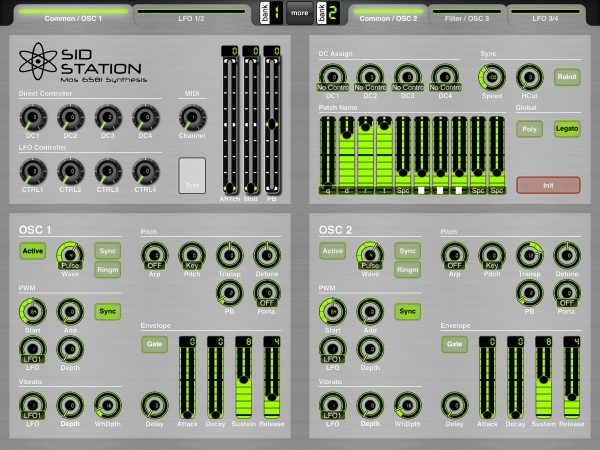Toggle the OSC 1 envelope Gate button
The image size is (600, 450).
[155, 344]
